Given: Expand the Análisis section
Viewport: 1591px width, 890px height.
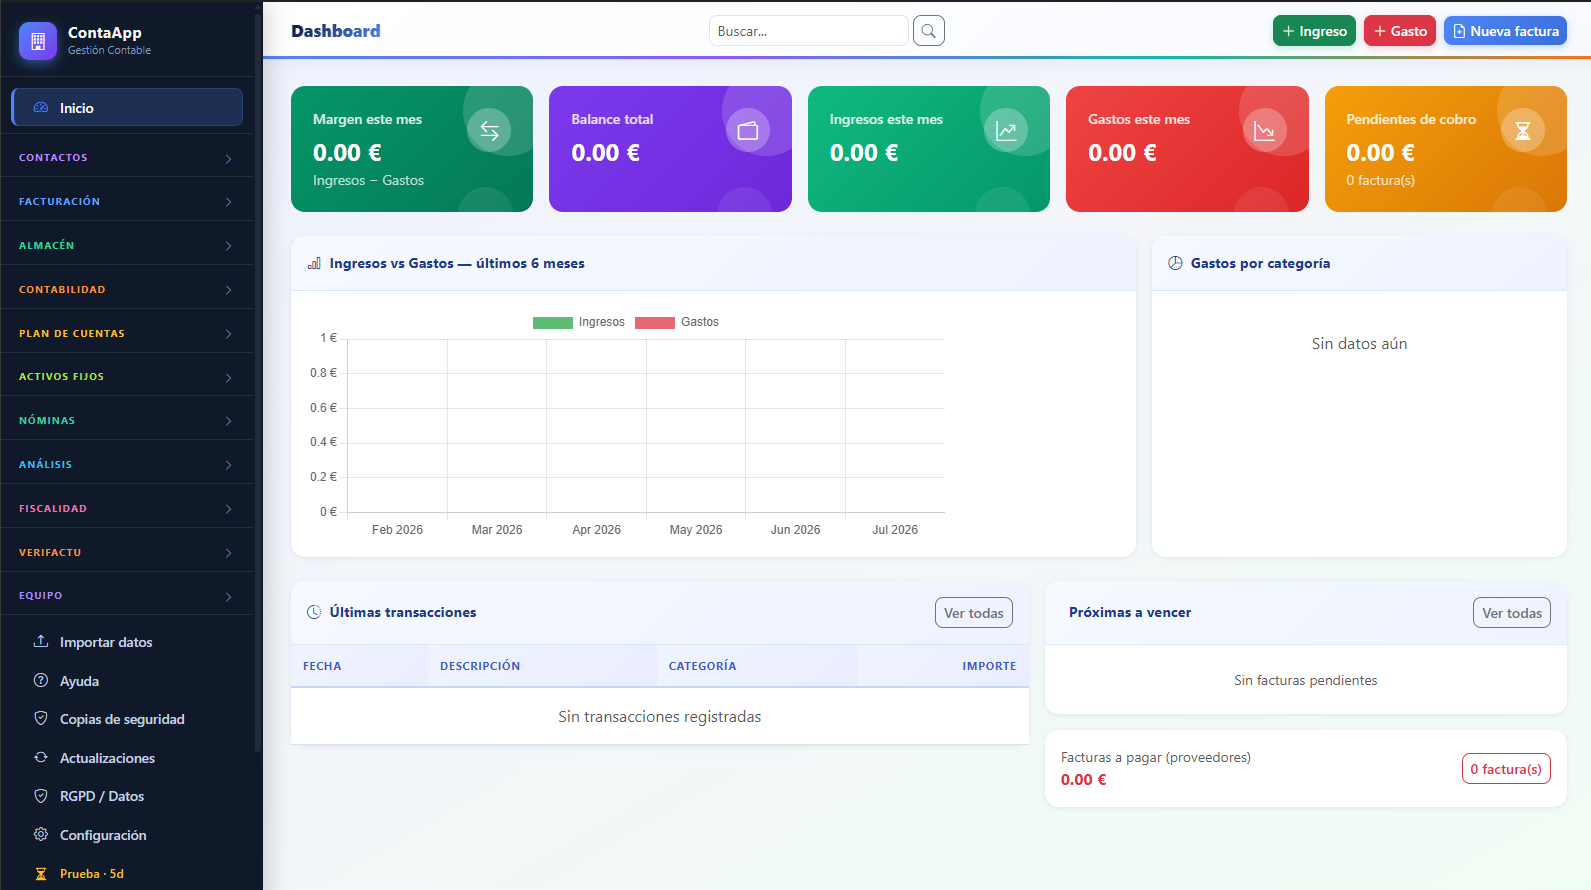Looking at the screenshot, I should (127, 465).
